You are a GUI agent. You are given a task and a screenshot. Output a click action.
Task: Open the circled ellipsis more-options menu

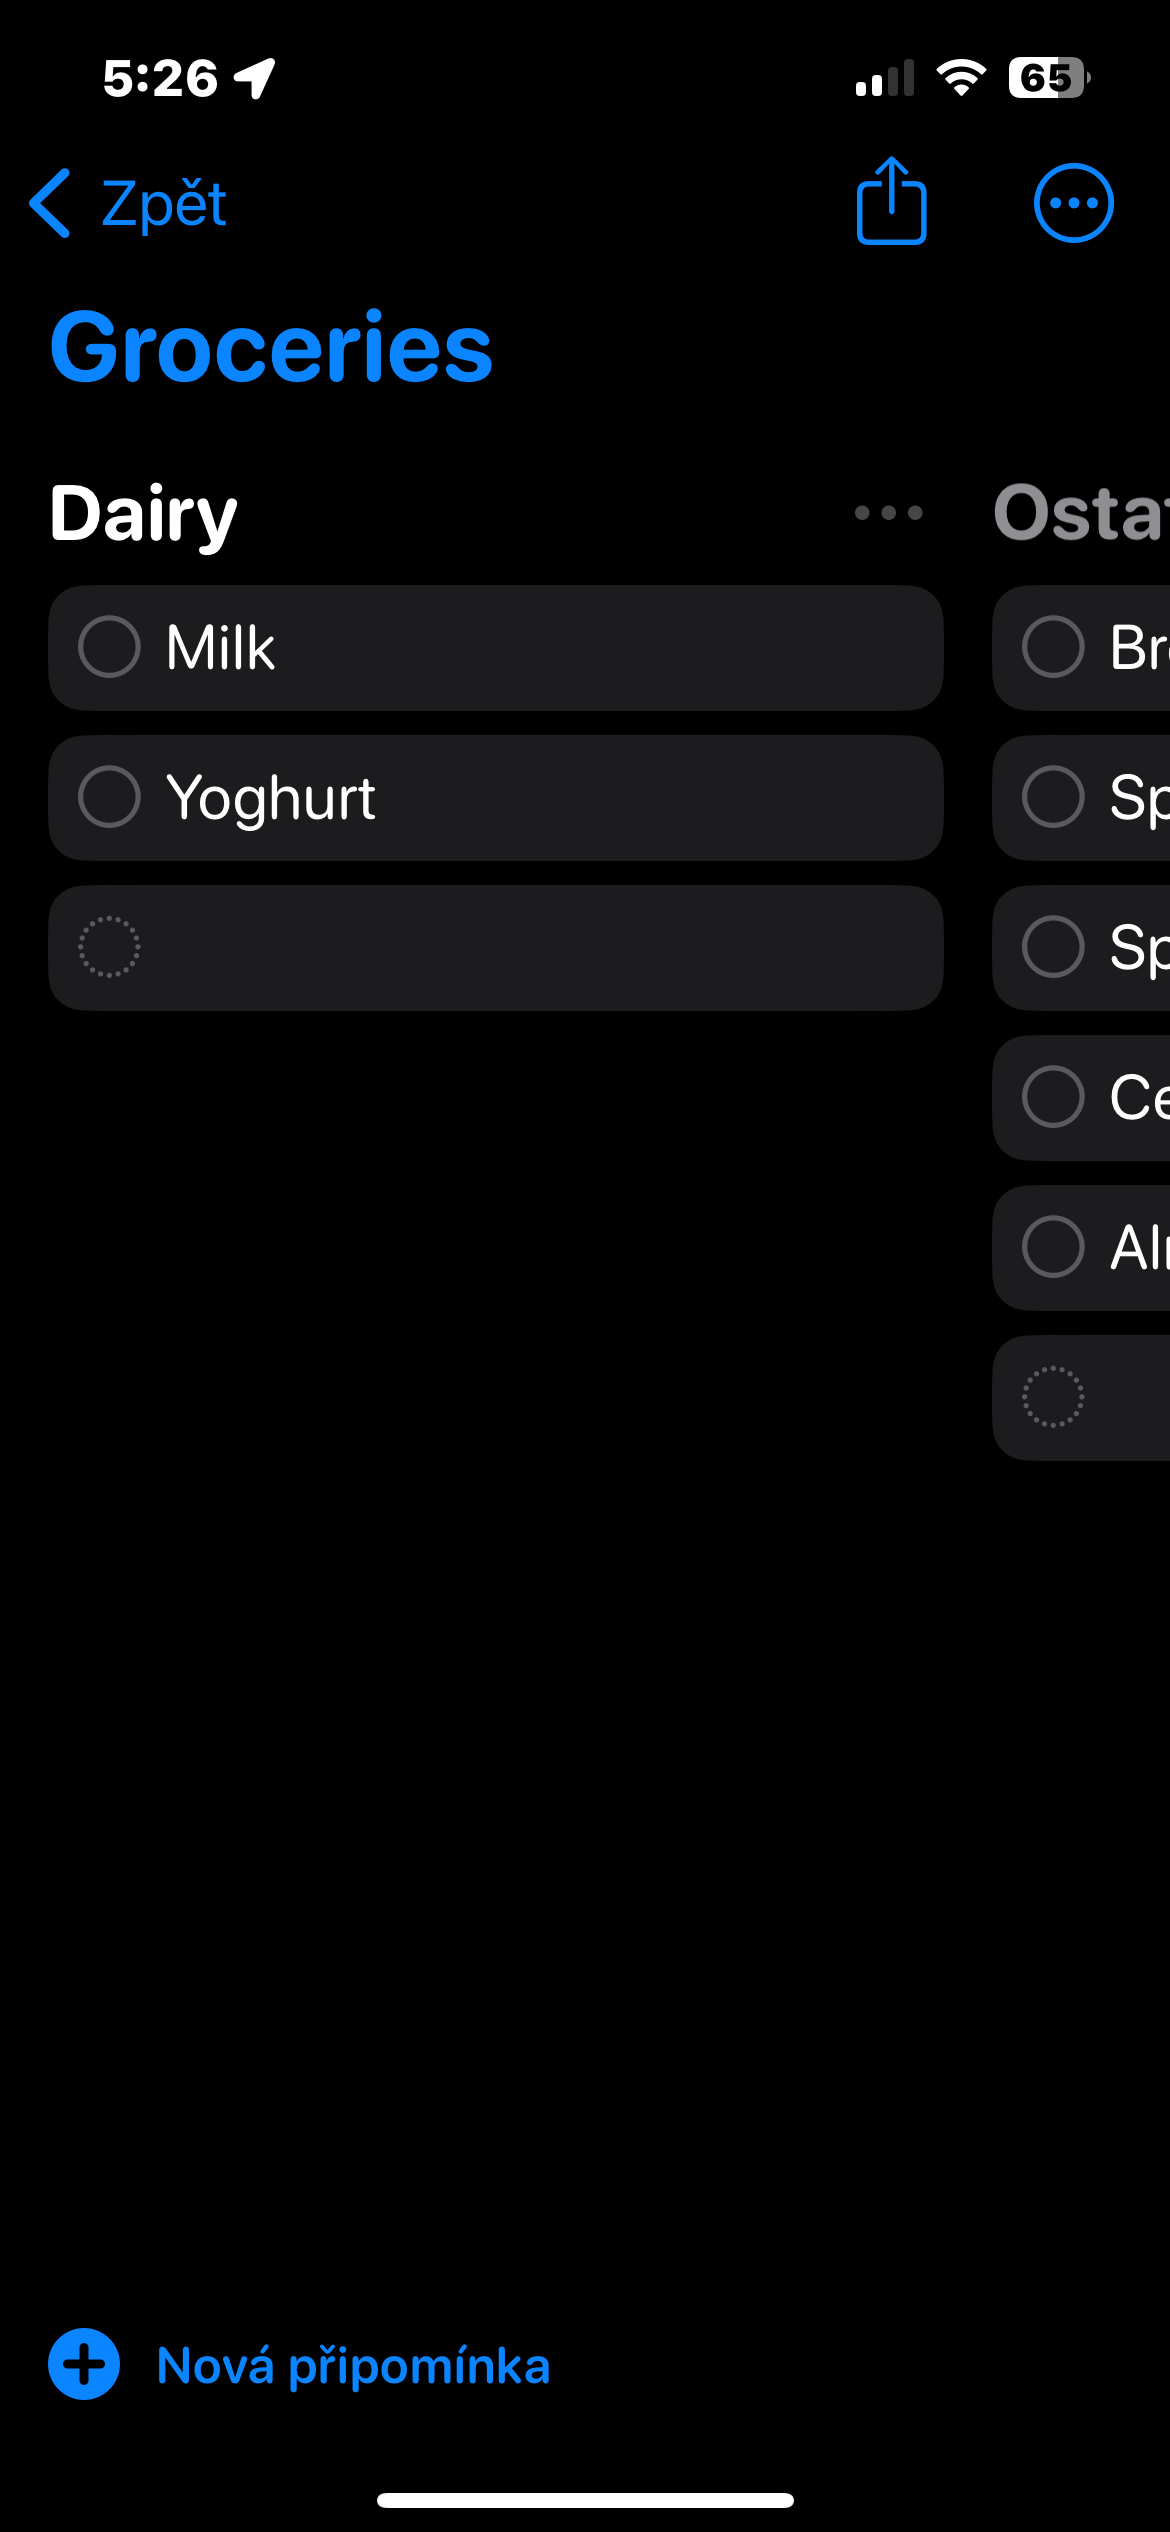pos(1073,203)
